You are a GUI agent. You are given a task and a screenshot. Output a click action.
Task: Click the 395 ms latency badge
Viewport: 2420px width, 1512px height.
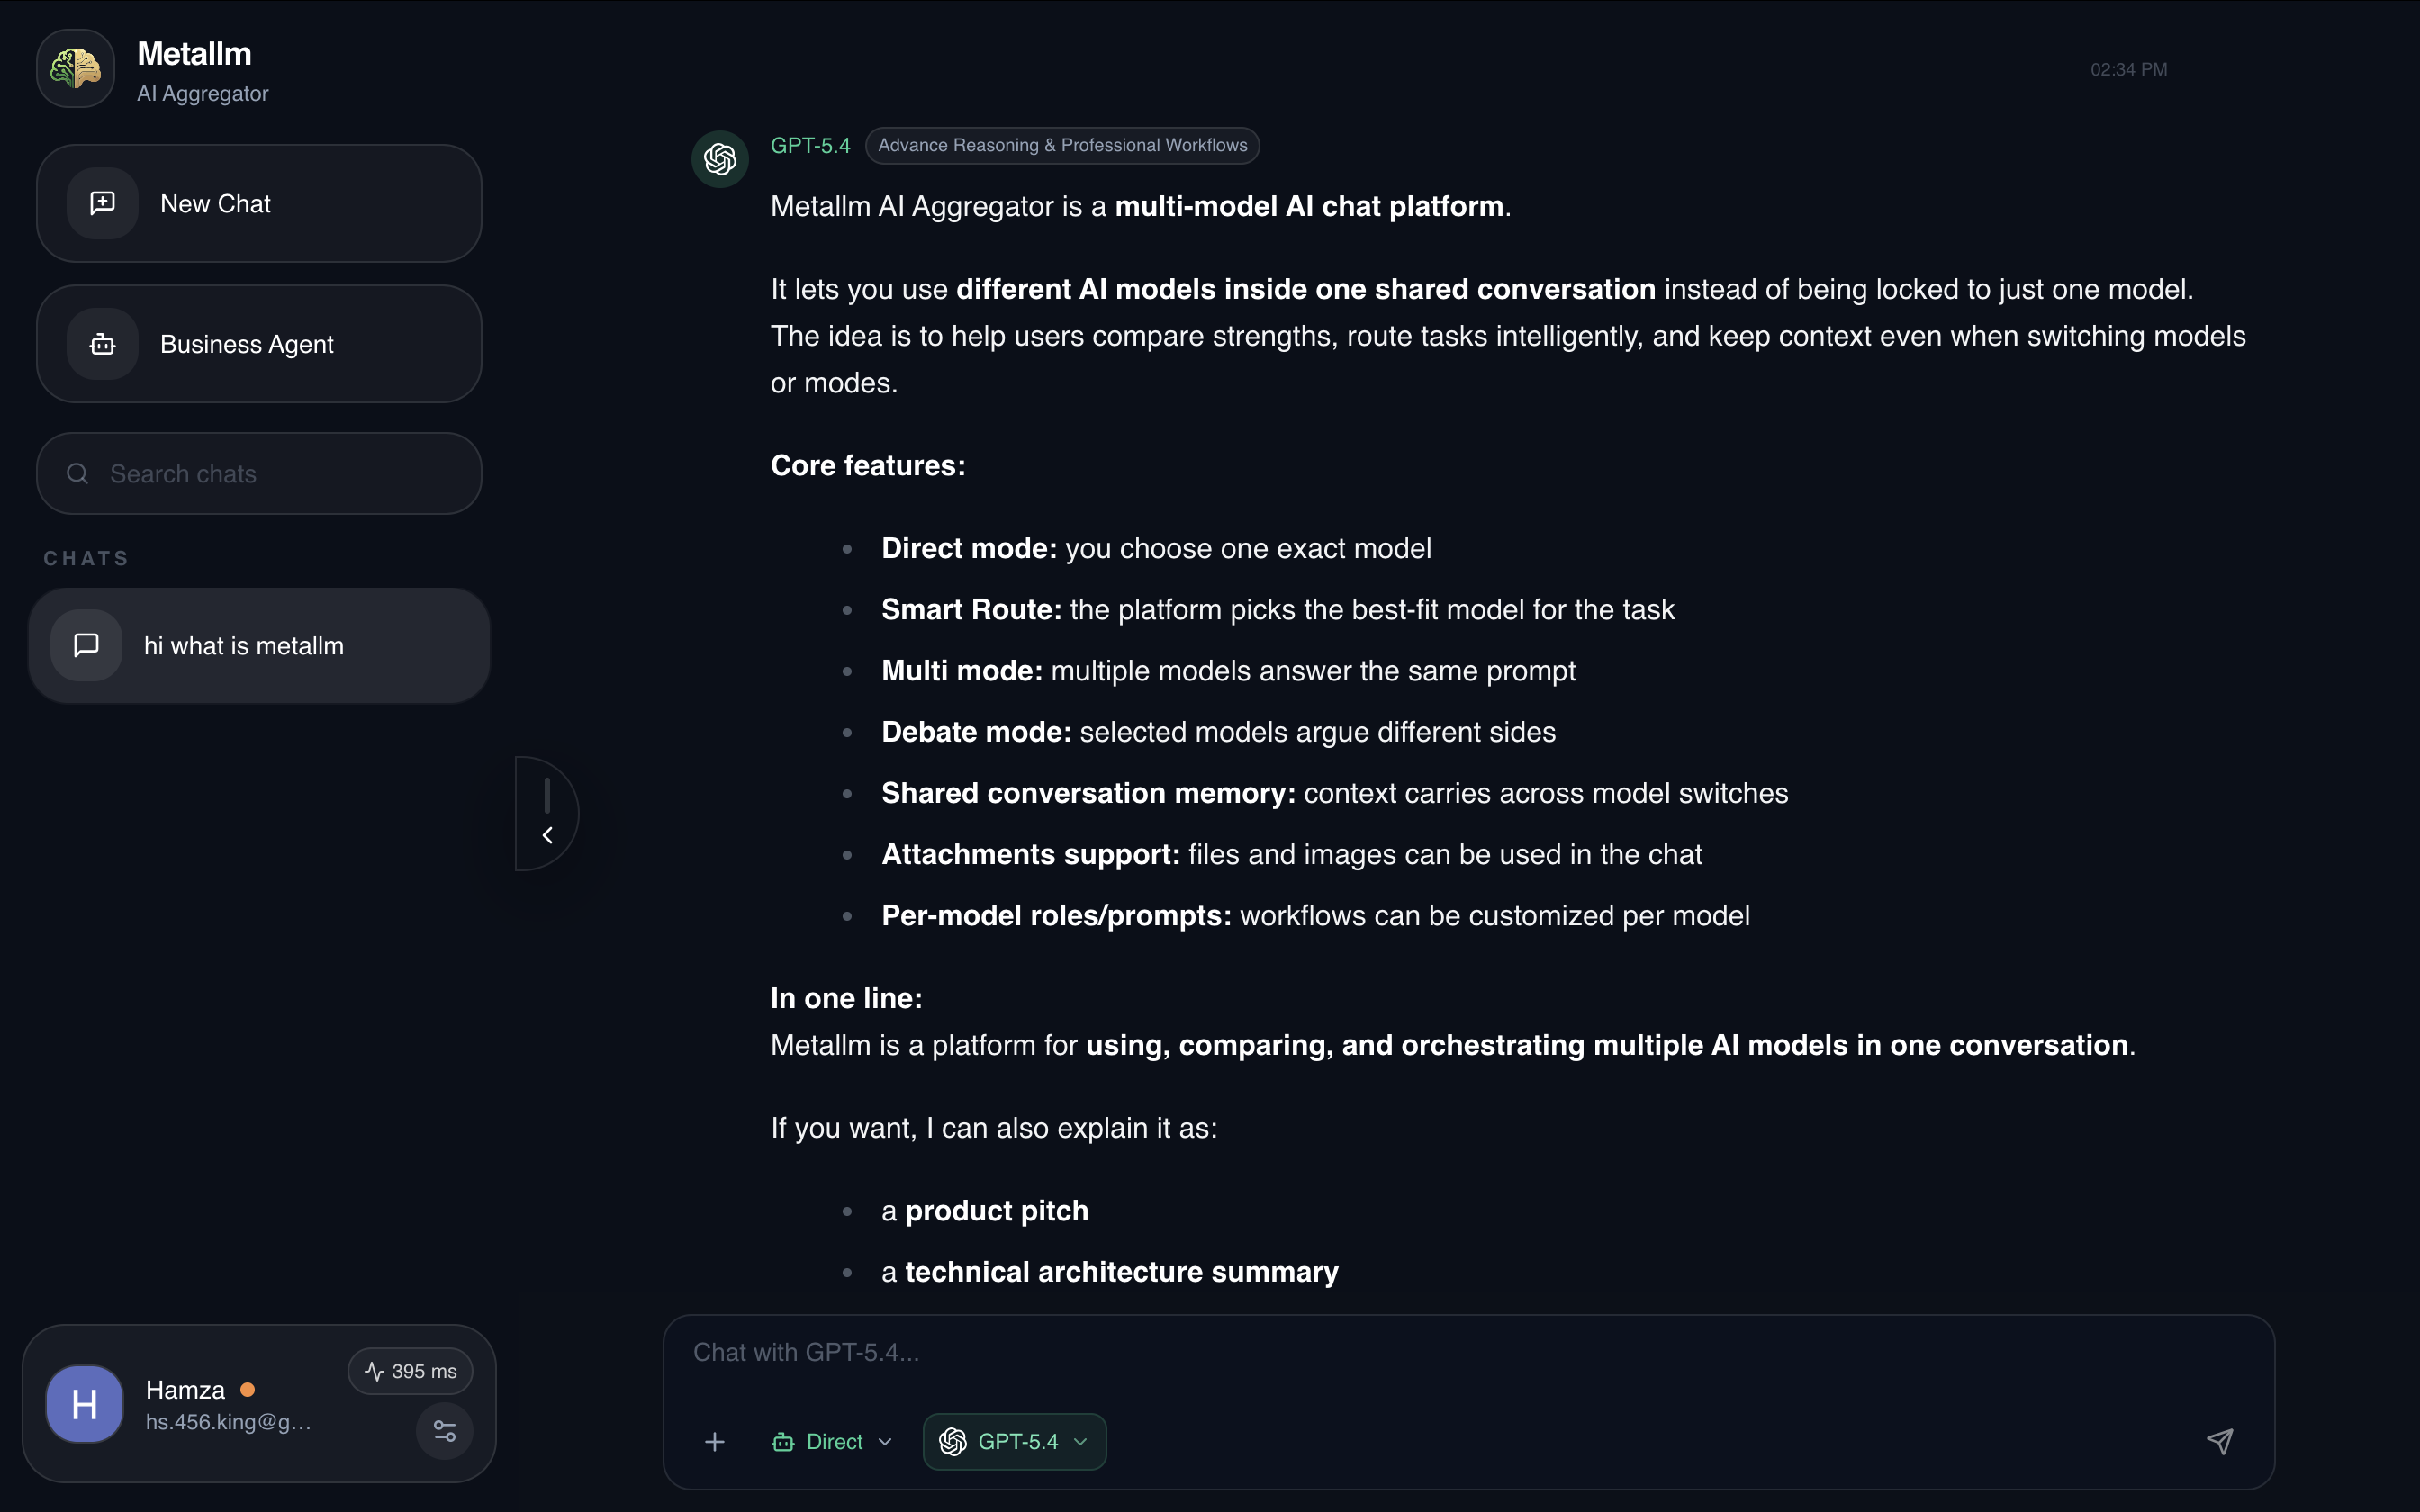tap(411, 1371)
